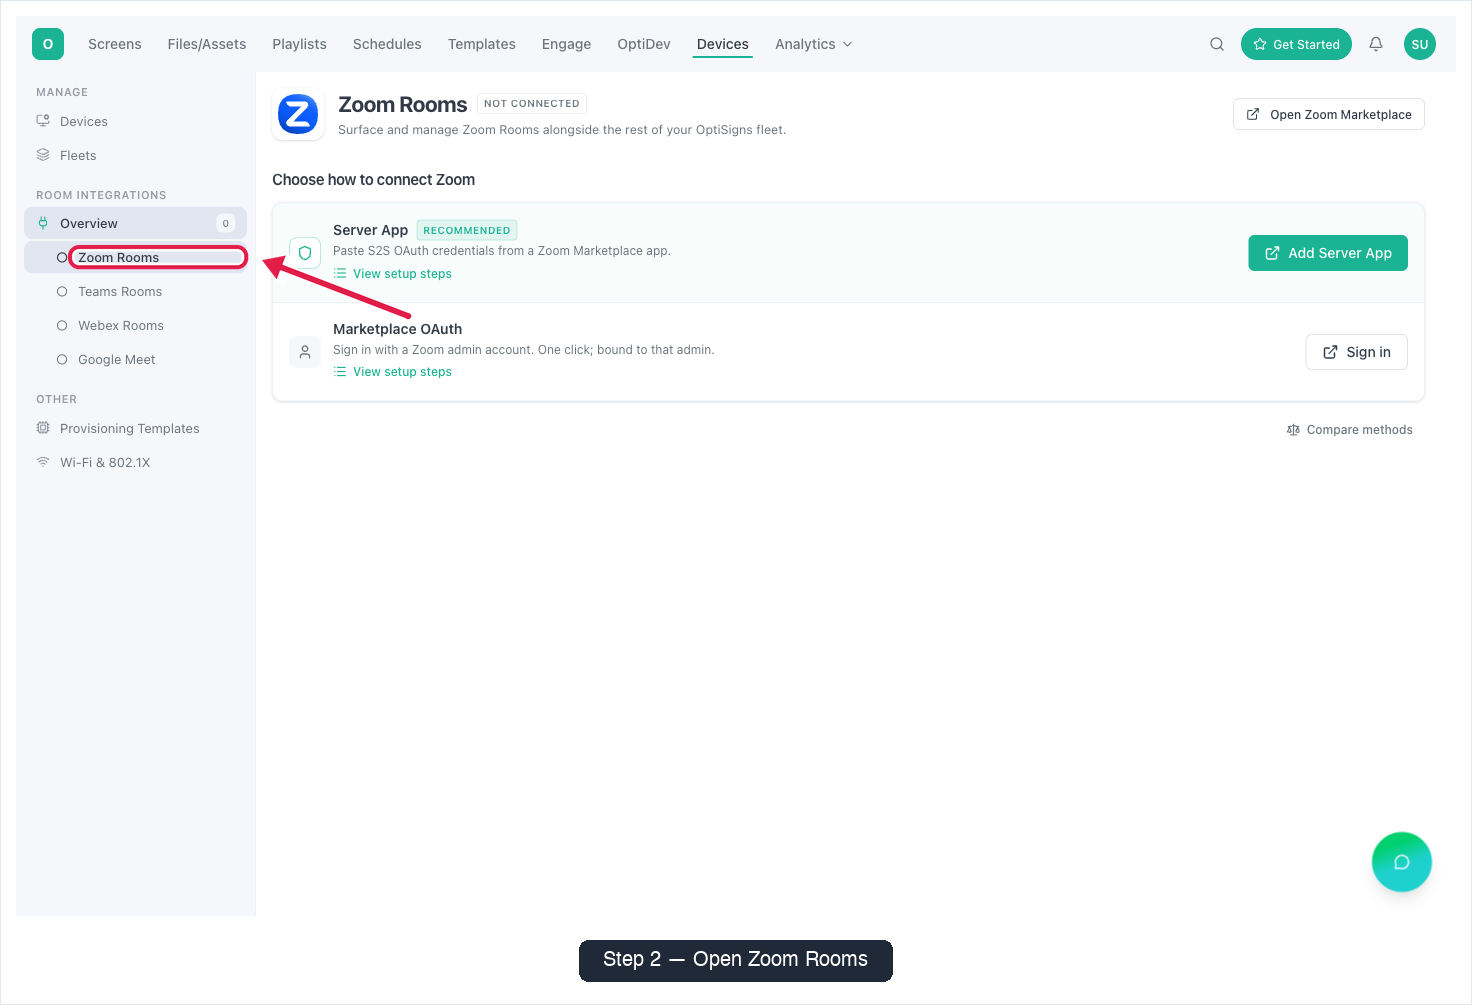
Task: Go to Files/Assets tab
Action: point(207,44)
